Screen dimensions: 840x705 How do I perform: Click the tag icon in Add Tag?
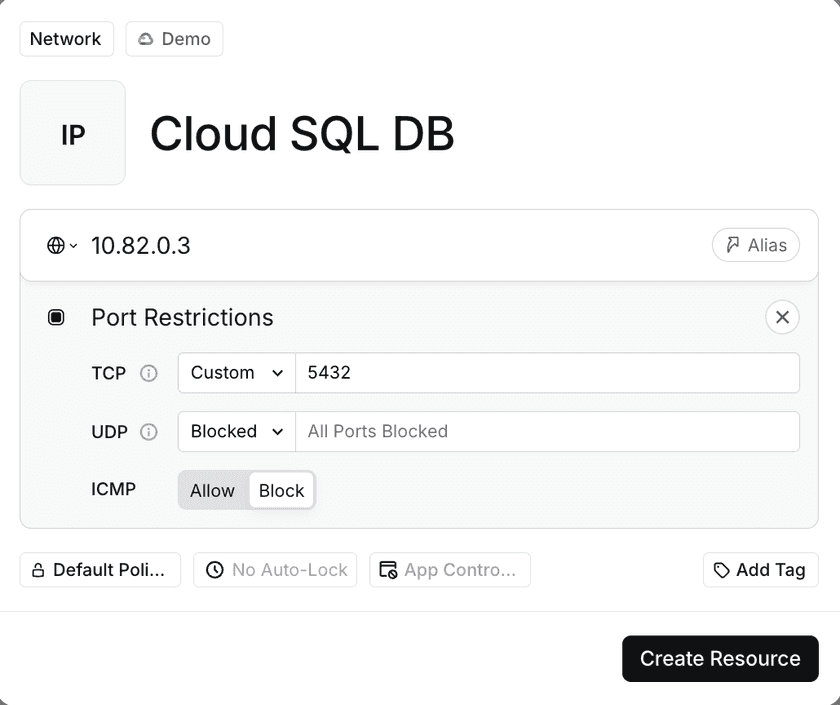[x=721, y=570]
